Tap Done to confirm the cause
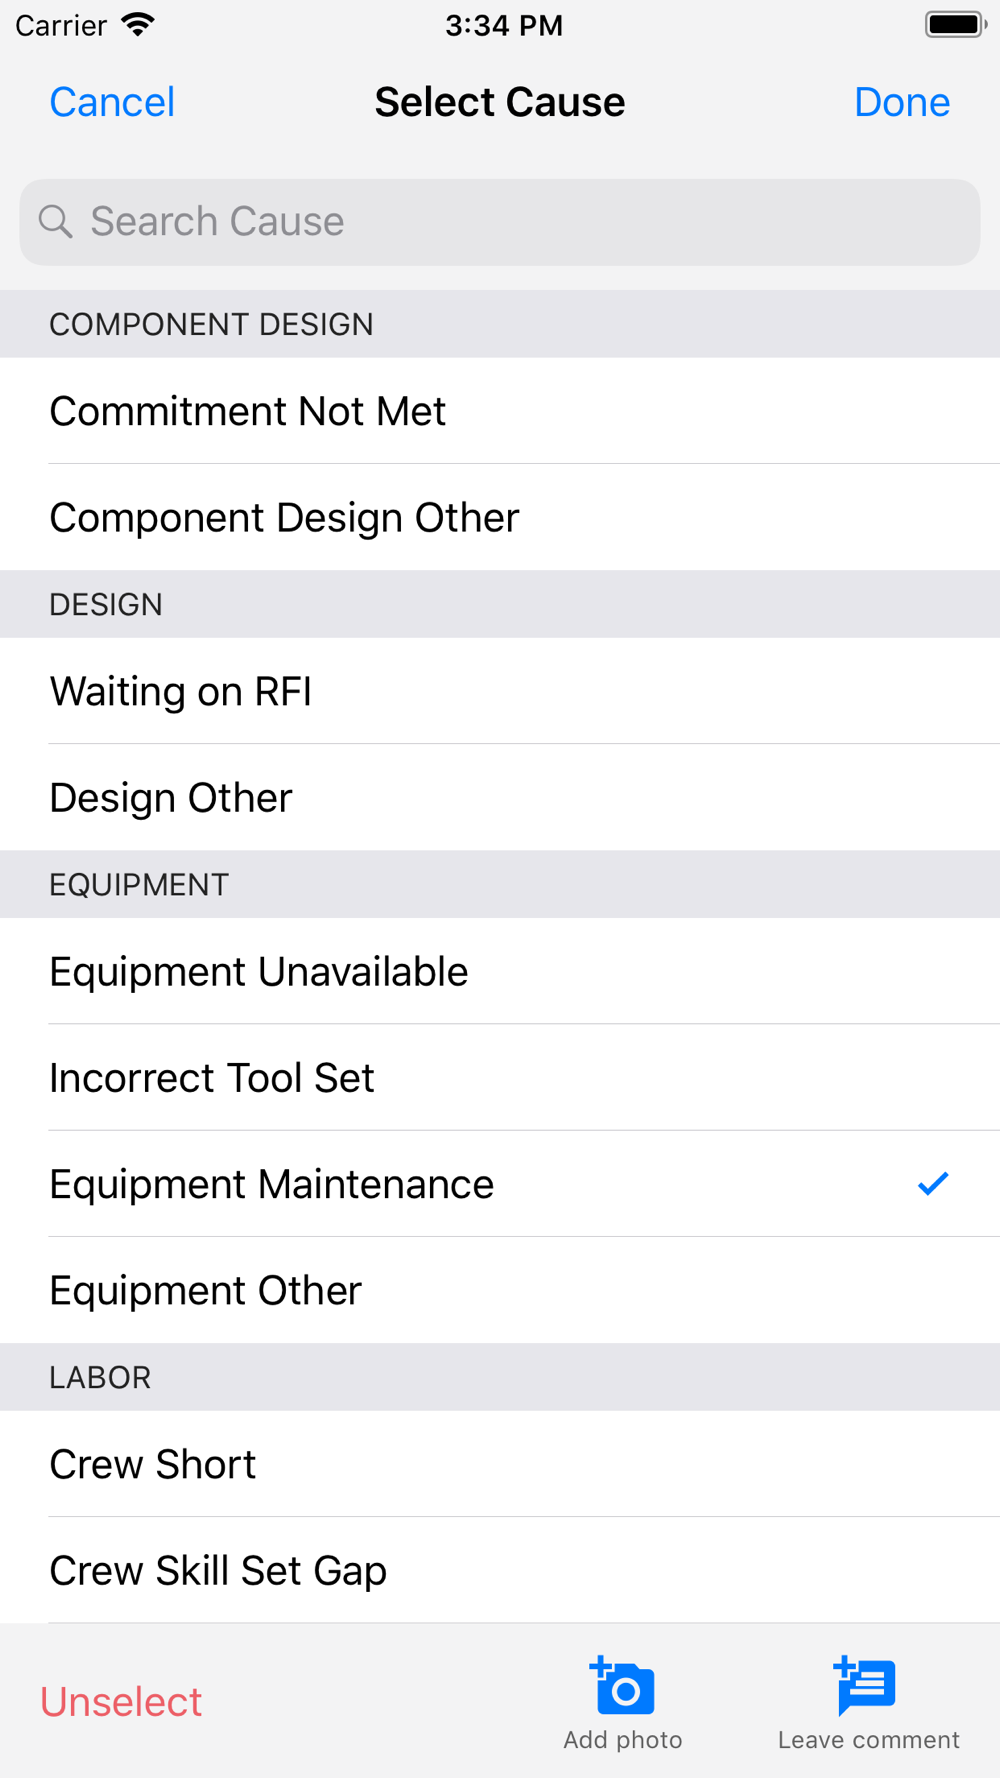 point(901,102)
